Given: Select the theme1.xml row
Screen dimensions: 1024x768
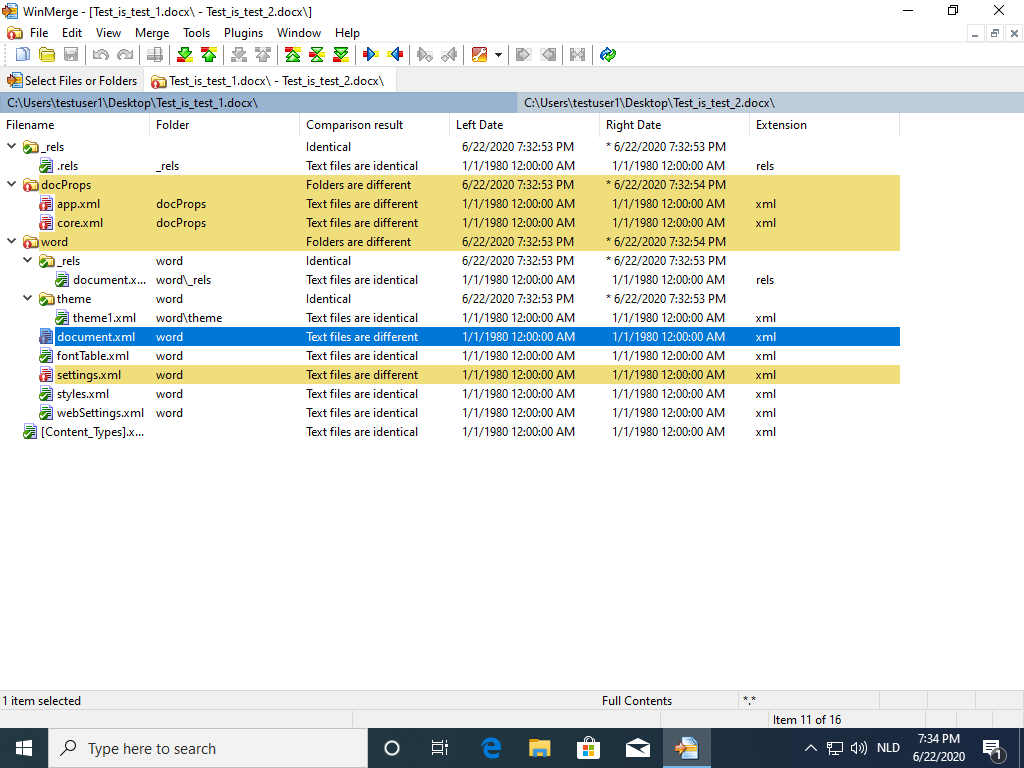Looking at the screenshot, I should click(450, 318).
